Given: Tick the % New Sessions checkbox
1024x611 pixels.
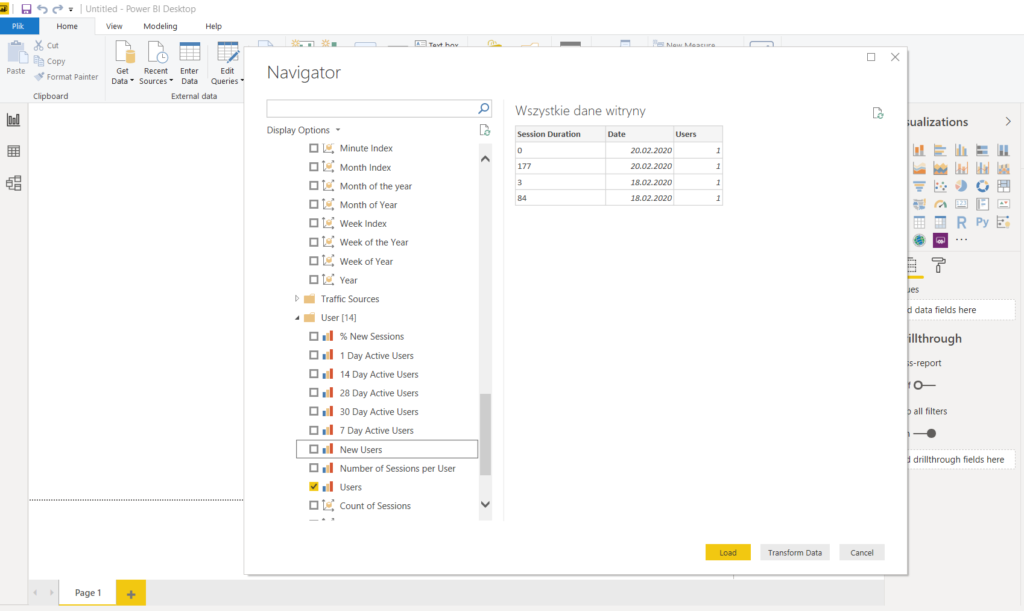Looking at the screenshot, I should [x=313, y=336].
